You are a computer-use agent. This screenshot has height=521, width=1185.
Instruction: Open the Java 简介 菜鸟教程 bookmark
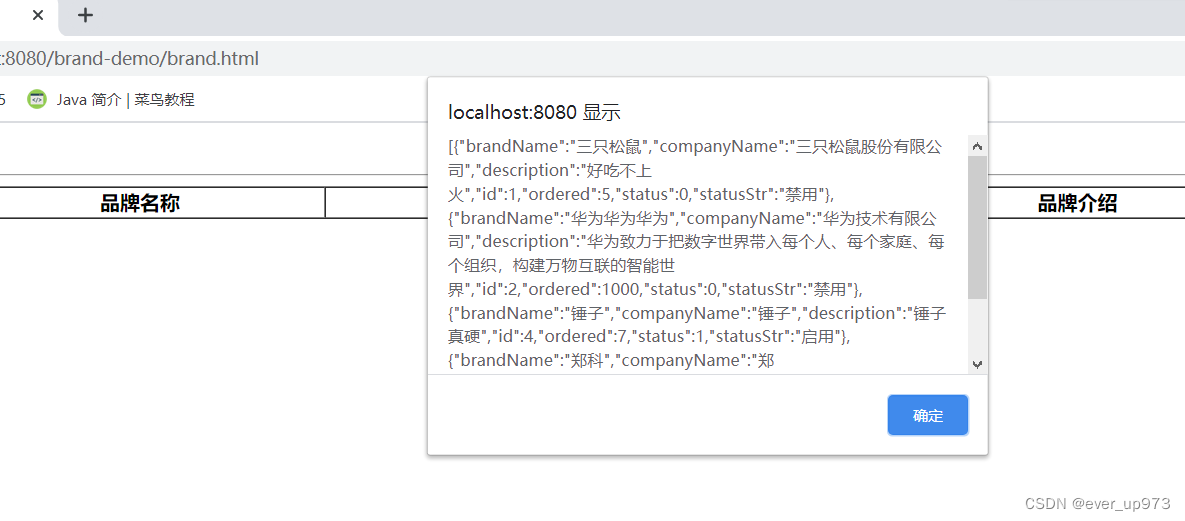[x=110, y=99]
